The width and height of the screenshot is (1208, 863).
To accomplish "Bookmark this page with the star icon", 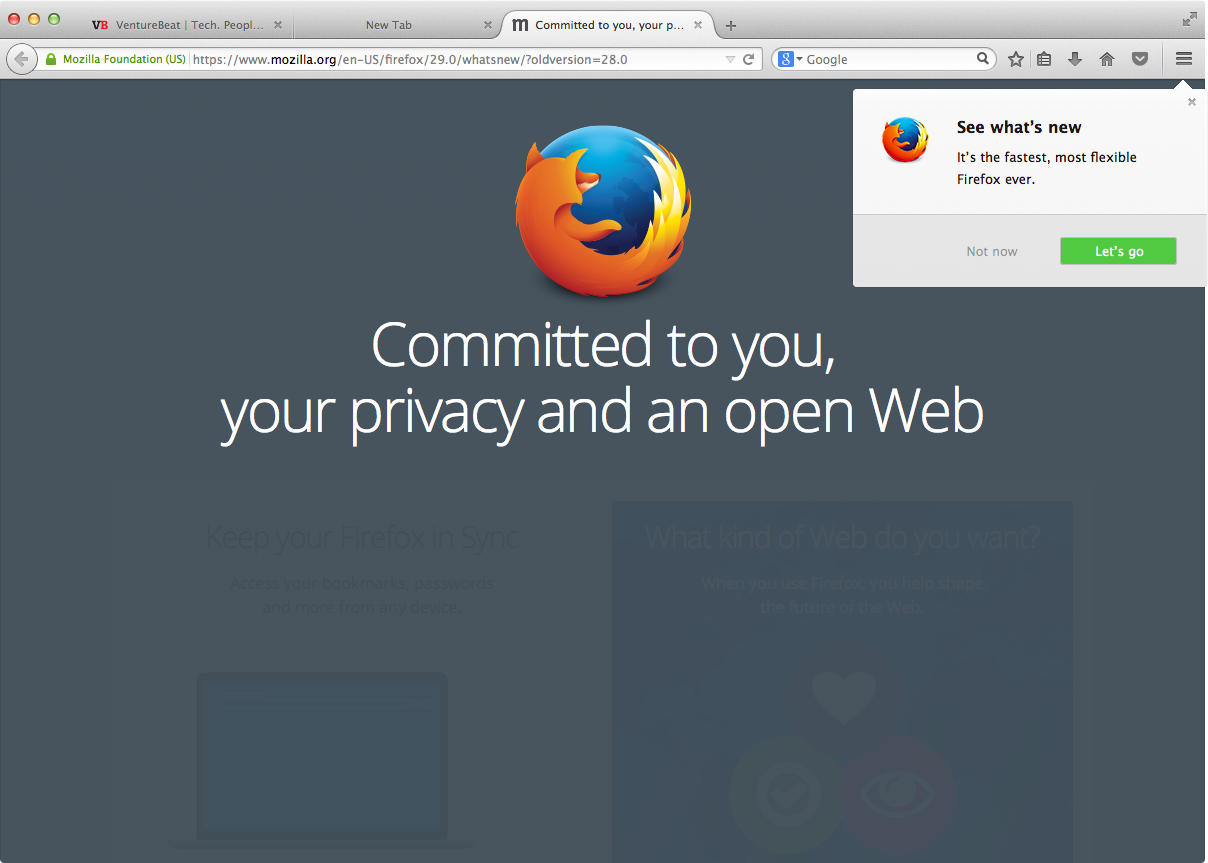I will coord(1016,59).
